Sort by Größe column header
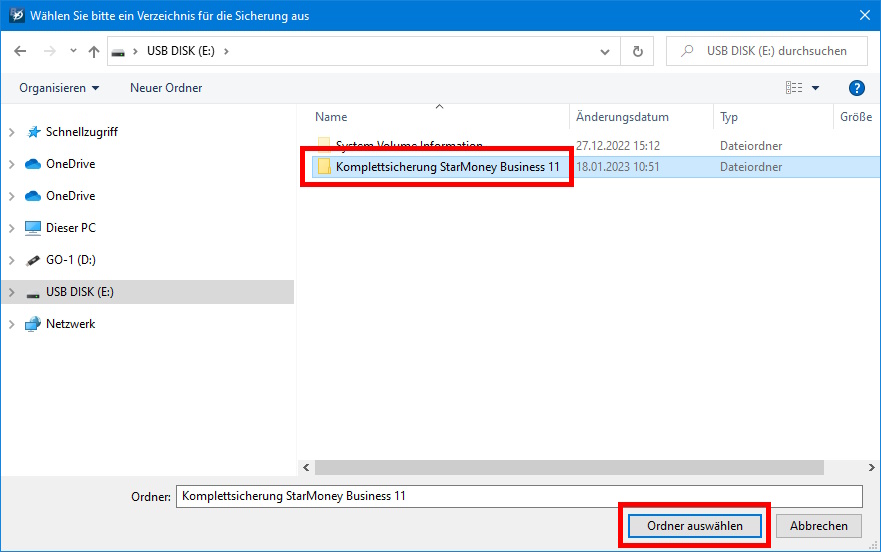Image resolution: width=881 pixels, height=552 pixels. [856, 117]
